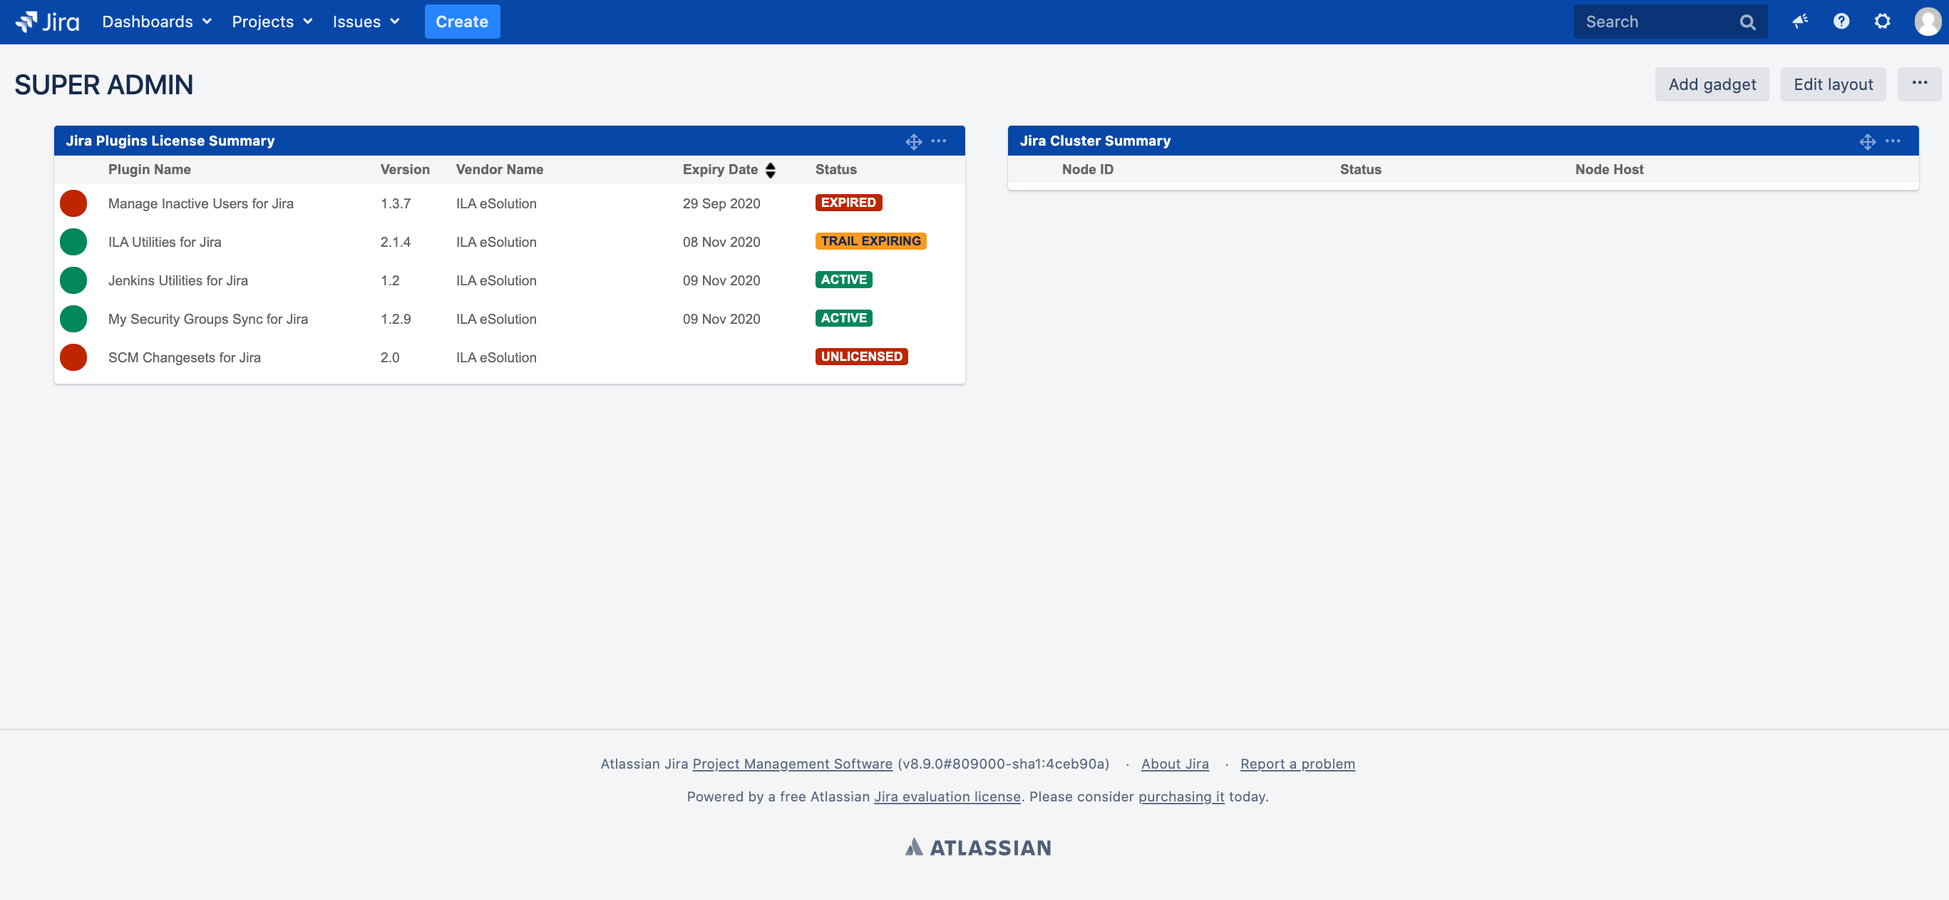Click ACTIVE badge for Jenkins Utilities
1949x900 pixels.
(844, 280)
